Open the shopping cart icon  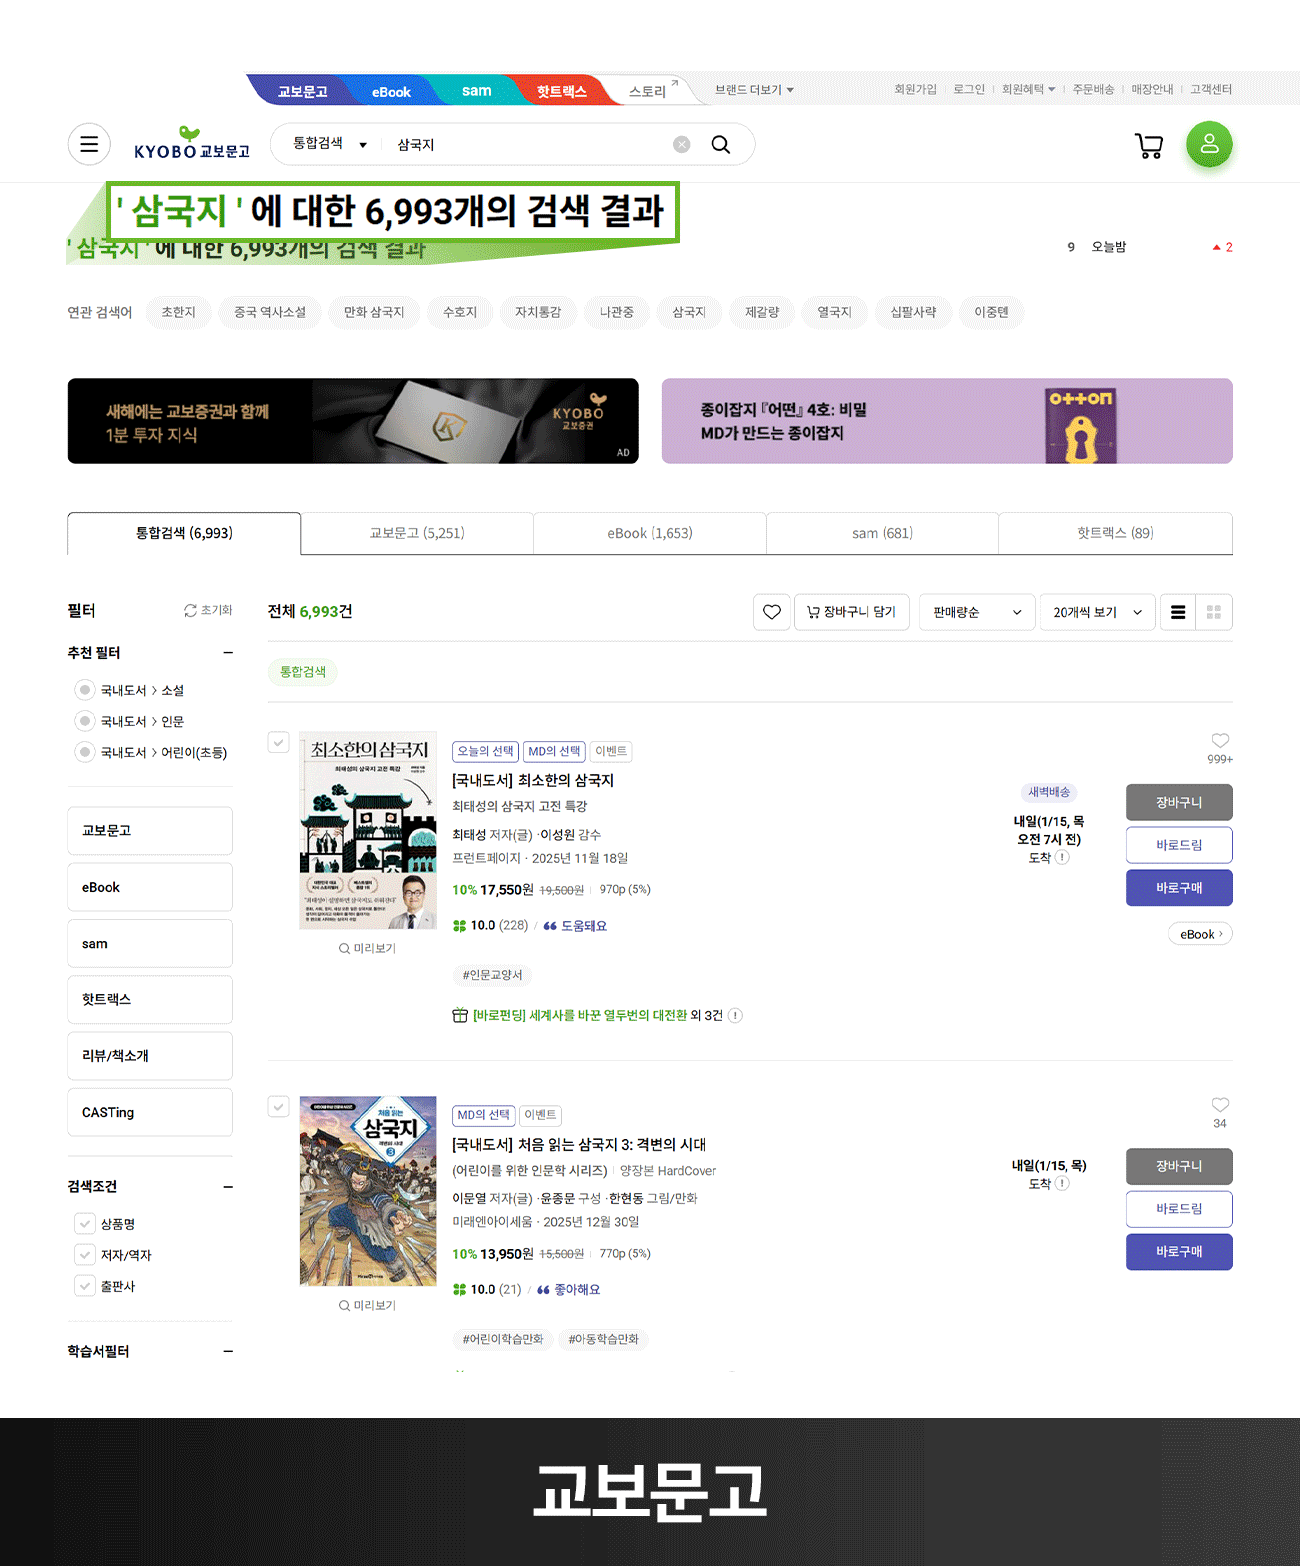click(1149, 146)
